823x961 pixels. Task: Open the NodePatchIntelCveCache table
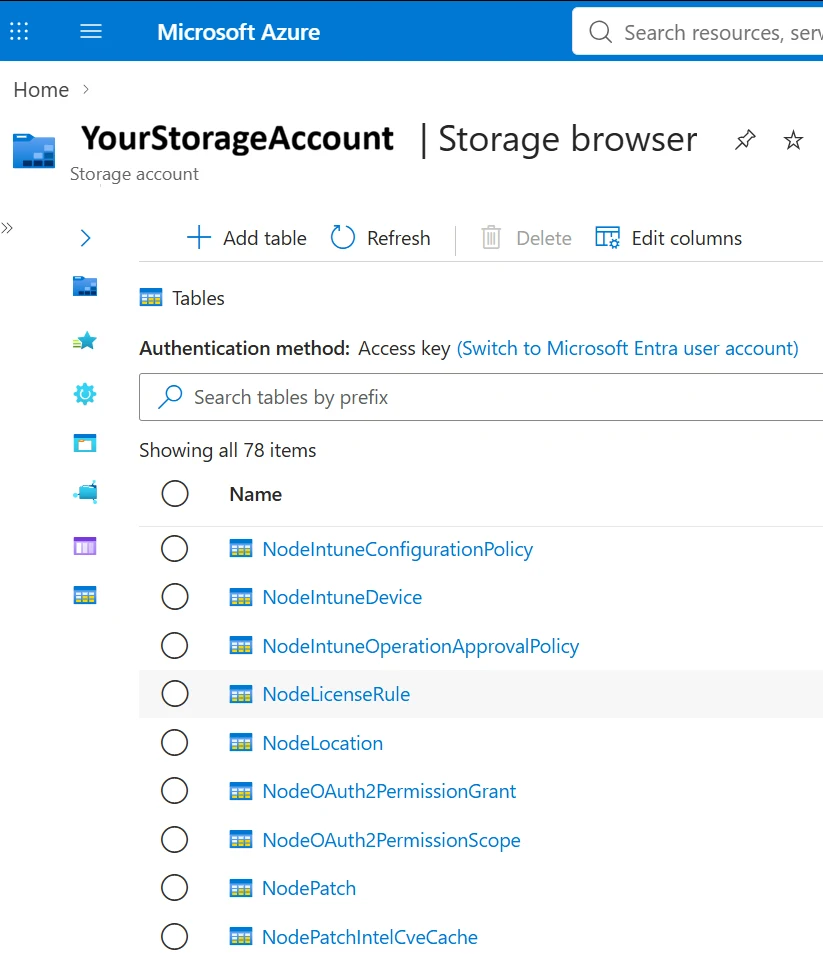[370, 937]
